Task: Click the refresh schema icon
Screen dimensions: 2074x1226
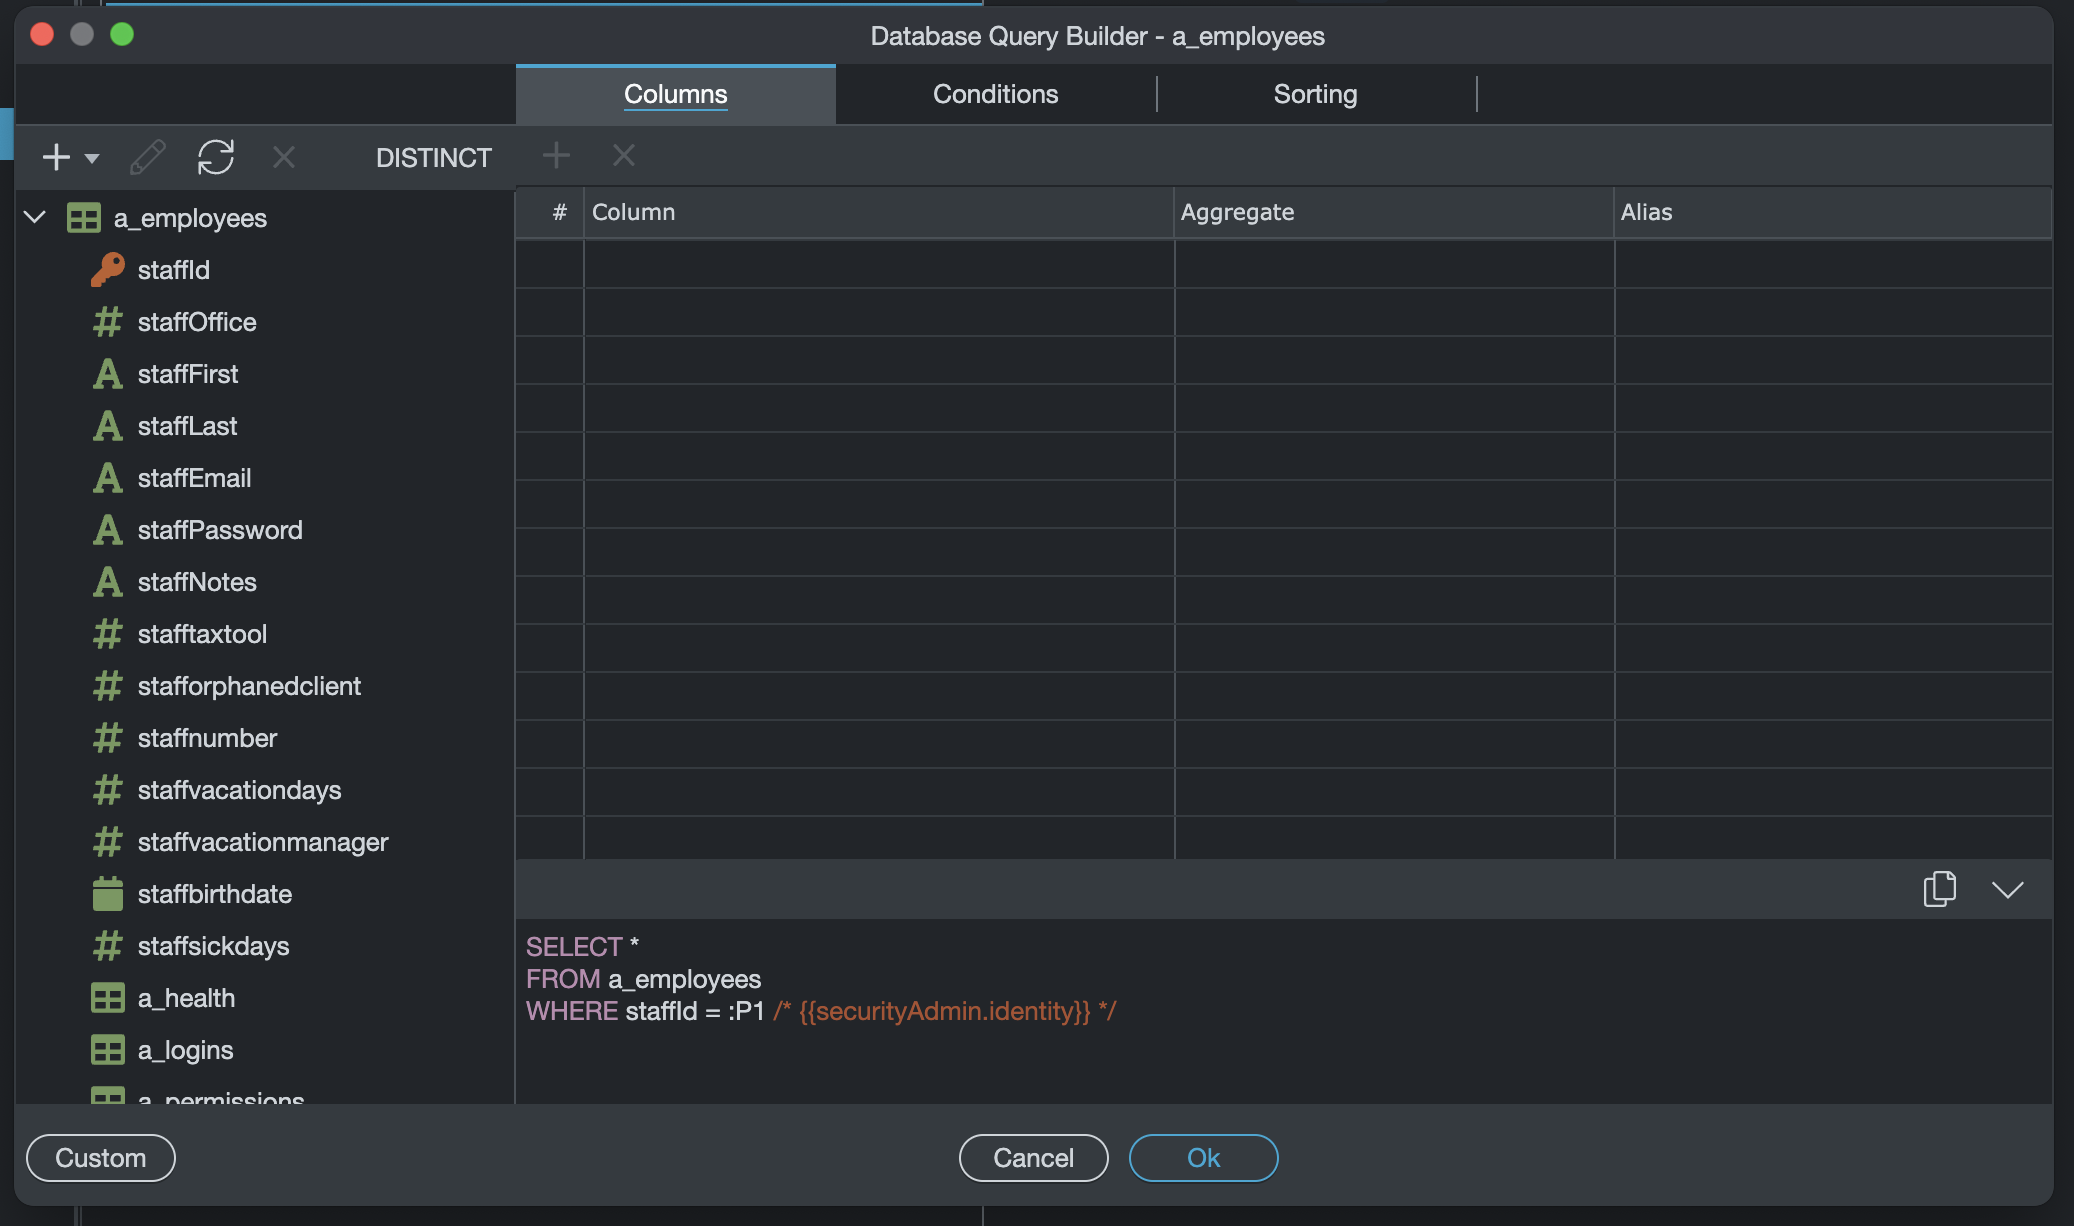Action: (215, 157)
